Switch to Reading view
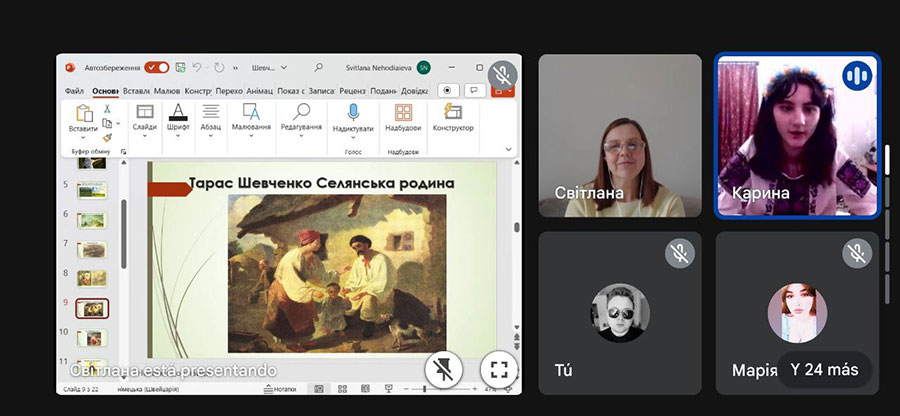Screen dimensions: 900x416 click(366, 389)
